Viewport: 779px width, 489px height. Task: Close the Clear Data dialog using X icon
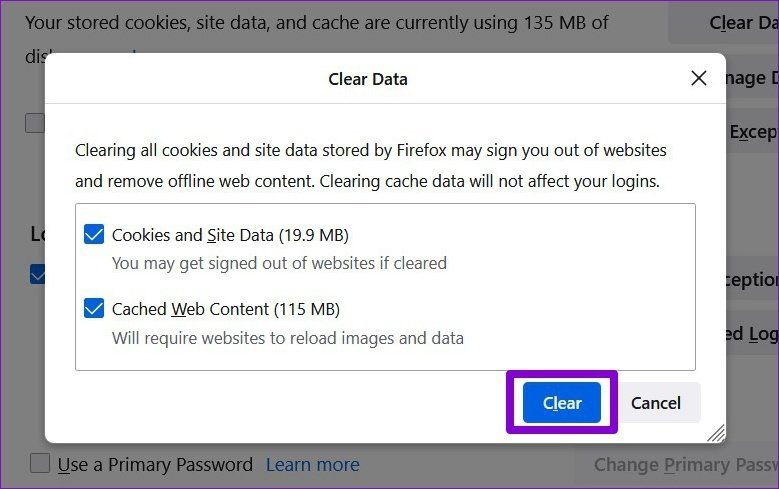699,78
